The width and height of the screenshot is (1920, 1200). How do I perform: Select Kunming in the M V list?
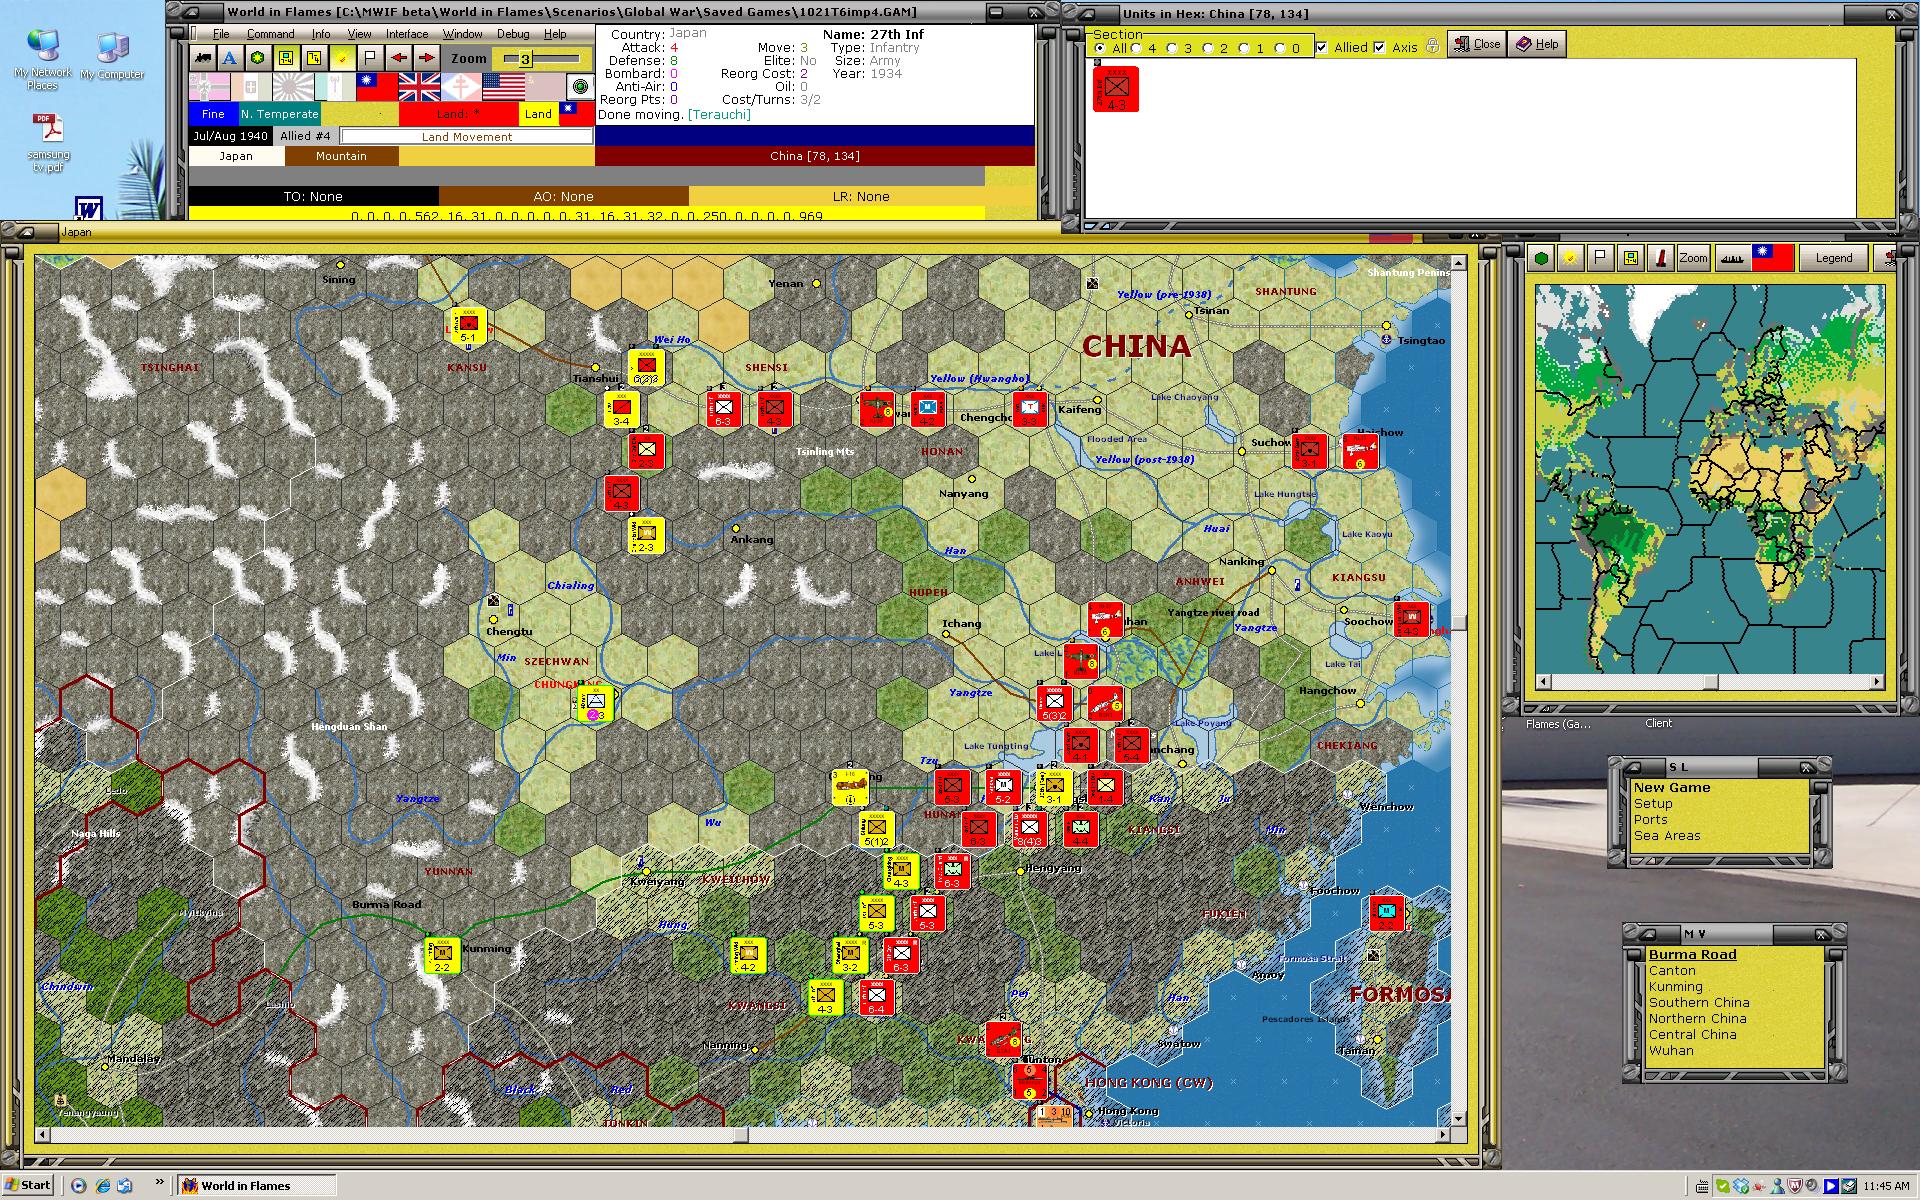[x=1675, y=986]
